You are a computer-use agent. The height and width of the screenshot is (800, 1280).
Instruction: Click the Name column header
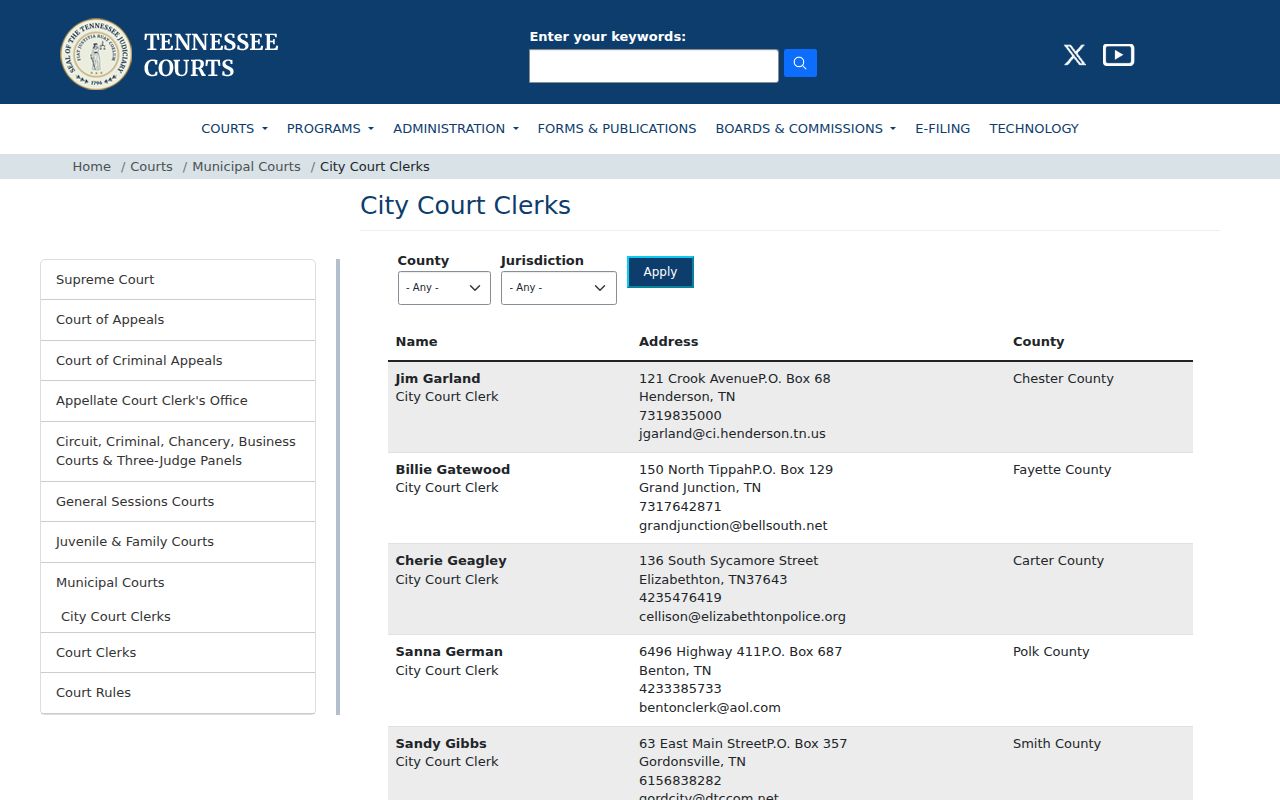(417, 342)
